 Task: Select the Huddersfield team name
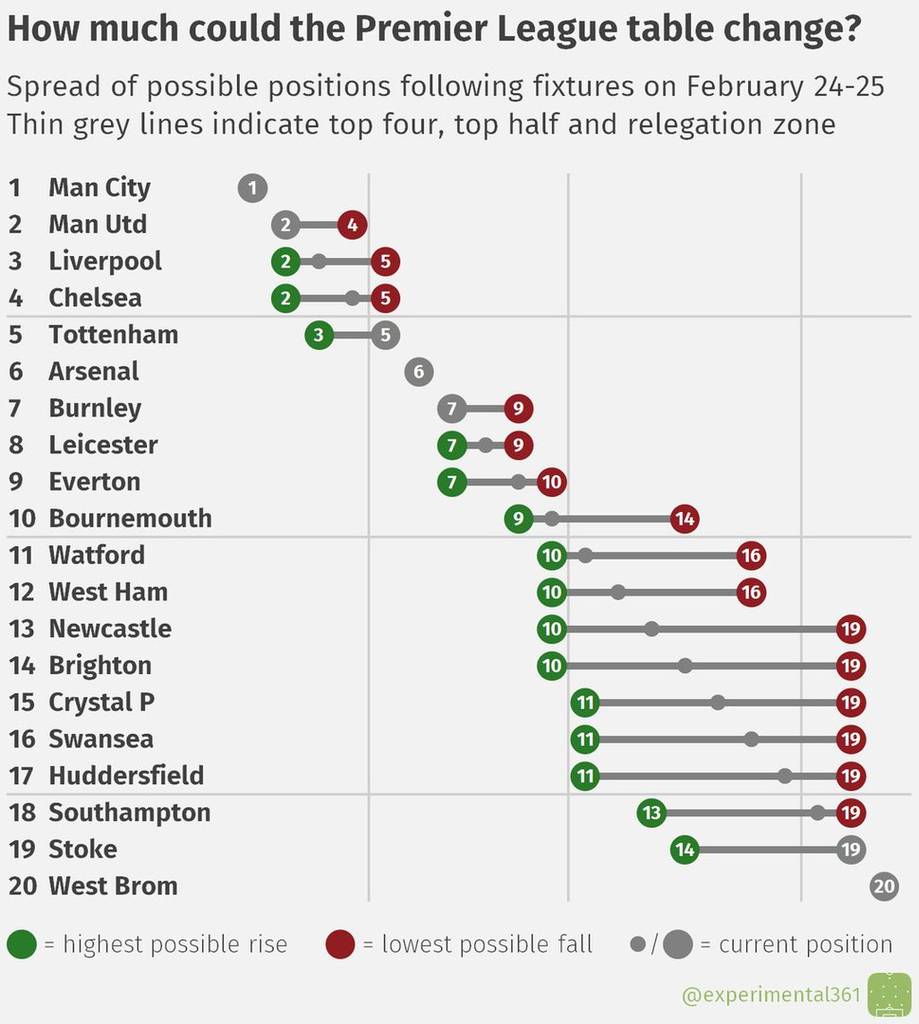127,776
